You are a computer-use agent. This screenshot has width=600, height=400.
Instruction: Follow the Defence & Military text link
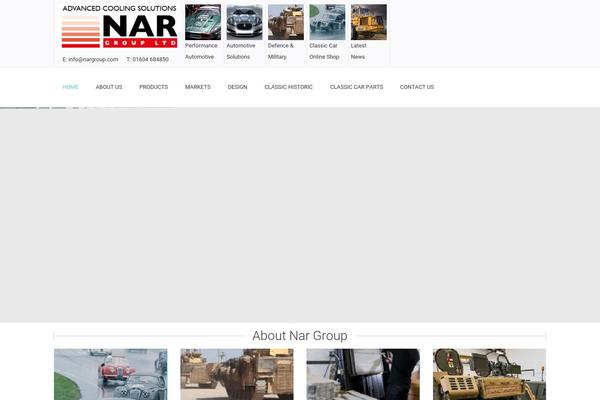click(x=280, y=51)
